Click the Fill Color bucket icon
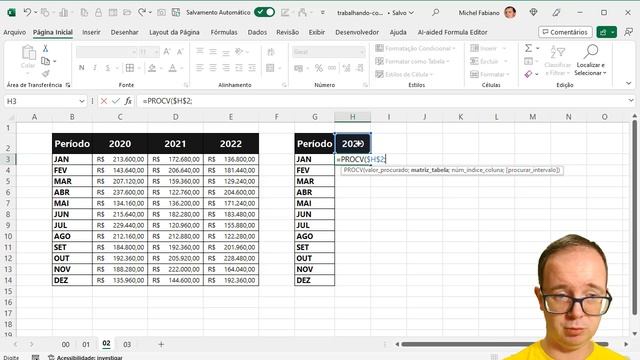The height and width of the screenshot is (360, 640). coord(152,68)
